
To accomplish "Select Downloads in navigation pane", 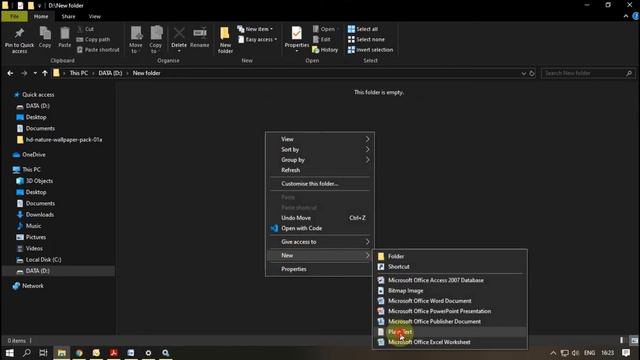I will pos(40,215).
